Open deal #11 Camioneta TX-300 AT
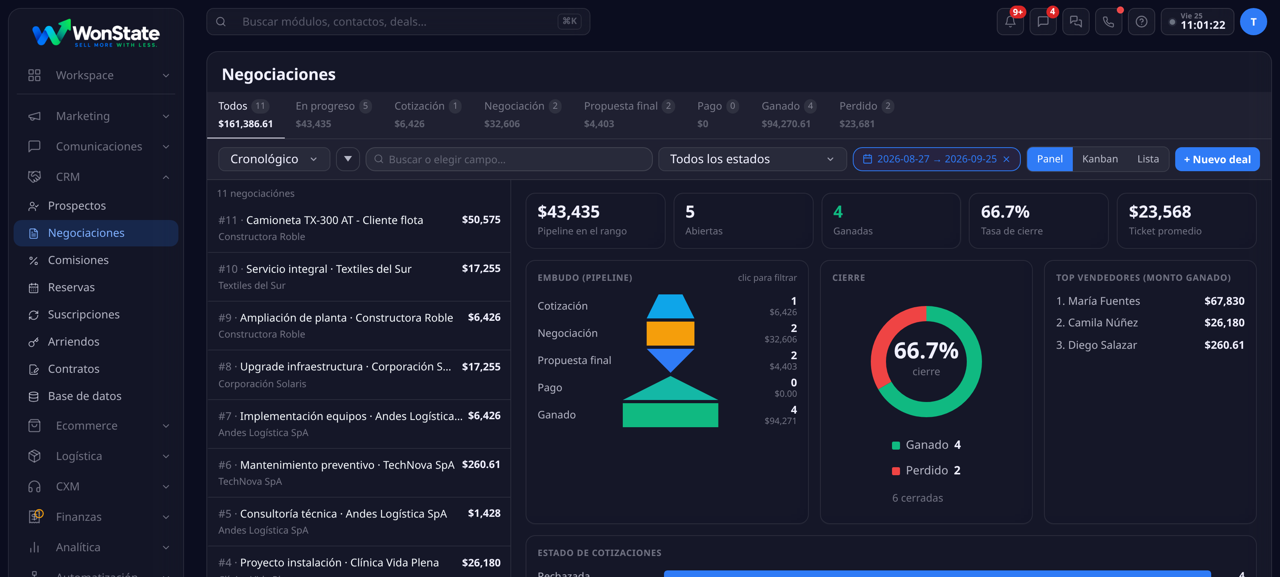 click(x=359, y=228)
